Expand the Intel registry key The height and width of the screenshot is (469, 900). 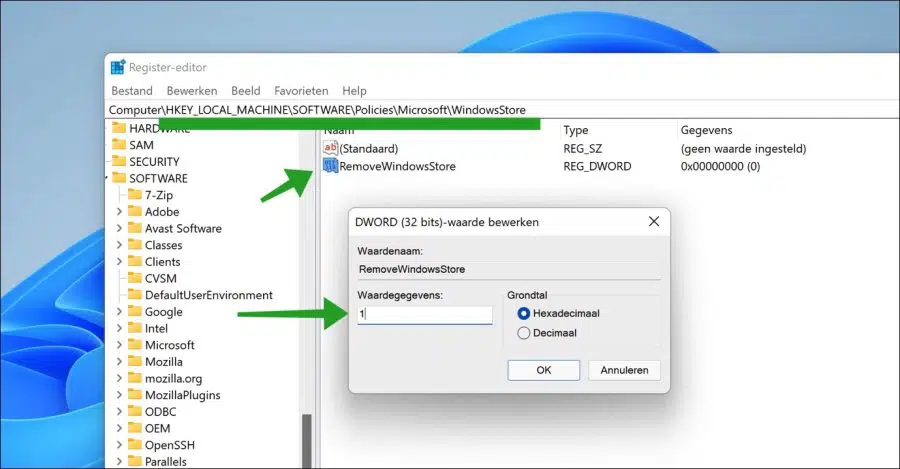click(119, 328)
